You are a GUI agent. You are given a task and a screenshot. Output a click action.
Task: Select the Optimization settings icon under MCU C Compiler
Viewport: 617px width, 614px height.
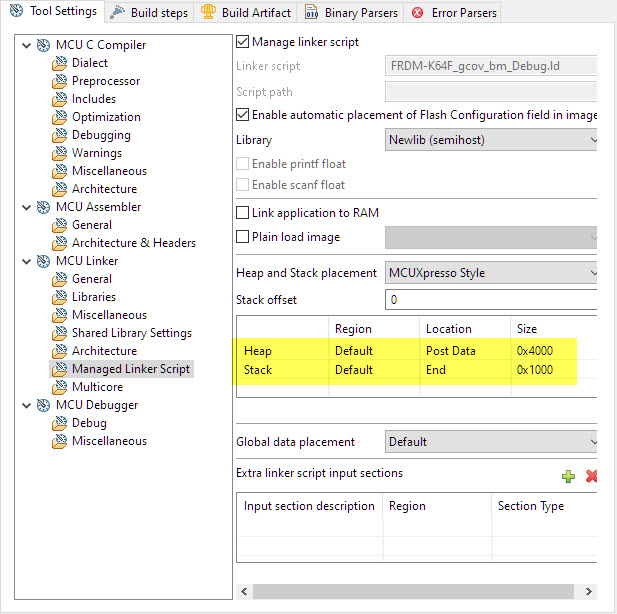60,117
